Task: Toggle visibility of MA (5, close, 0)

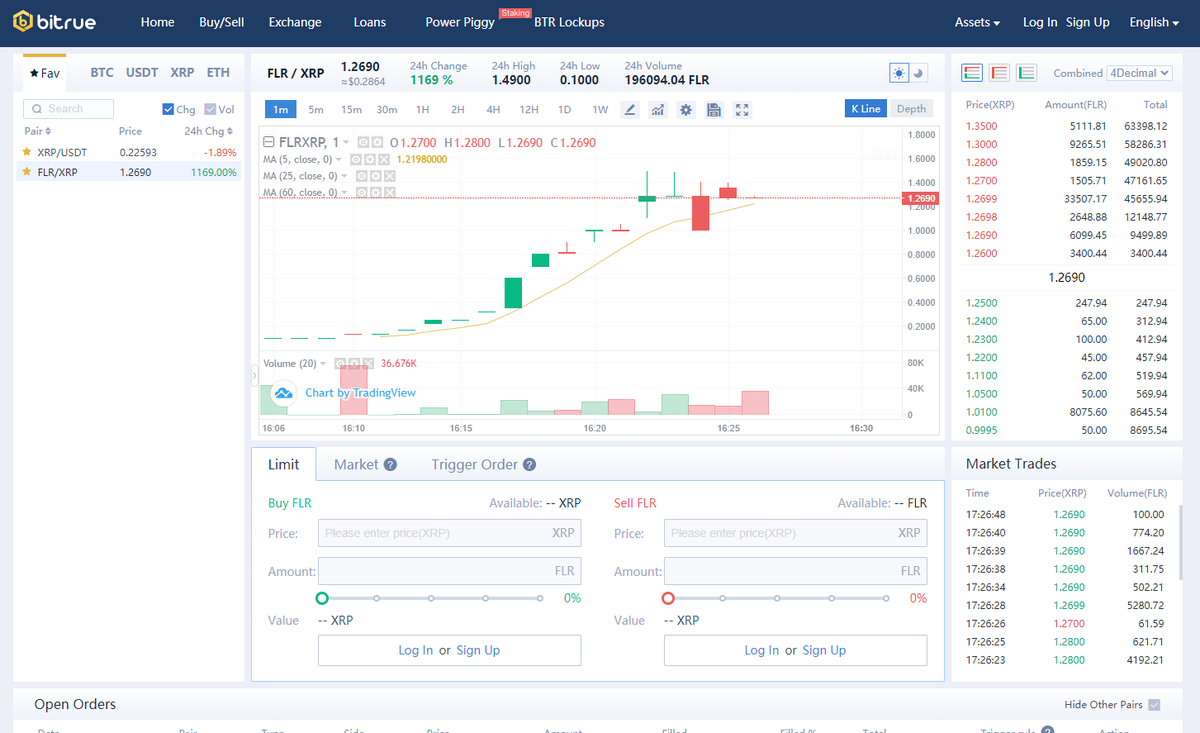Action: coord(356,159)
